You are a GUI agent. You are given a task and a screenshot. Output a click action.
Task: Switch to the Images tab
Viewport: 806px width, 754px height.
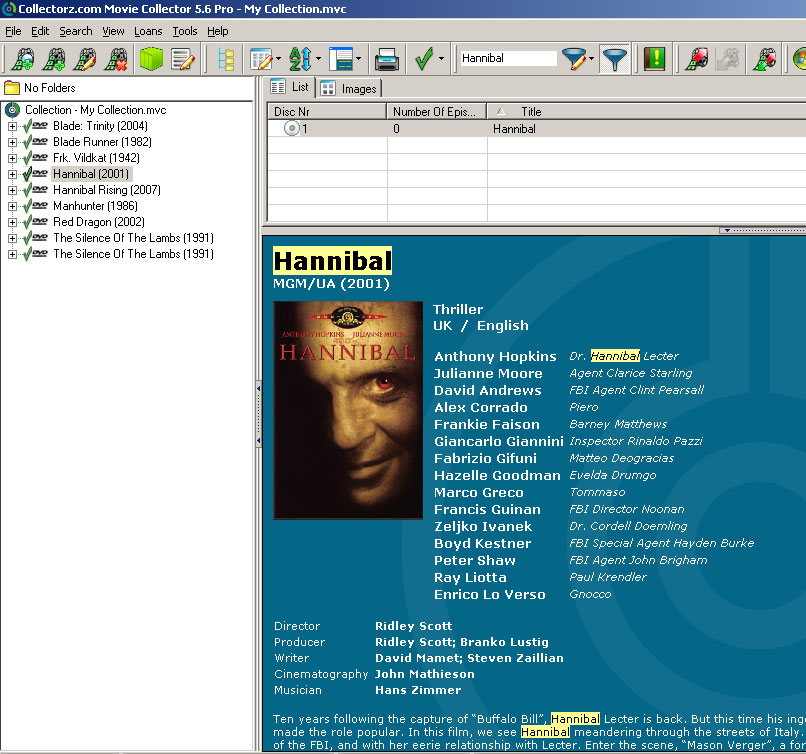click(349, 88)
